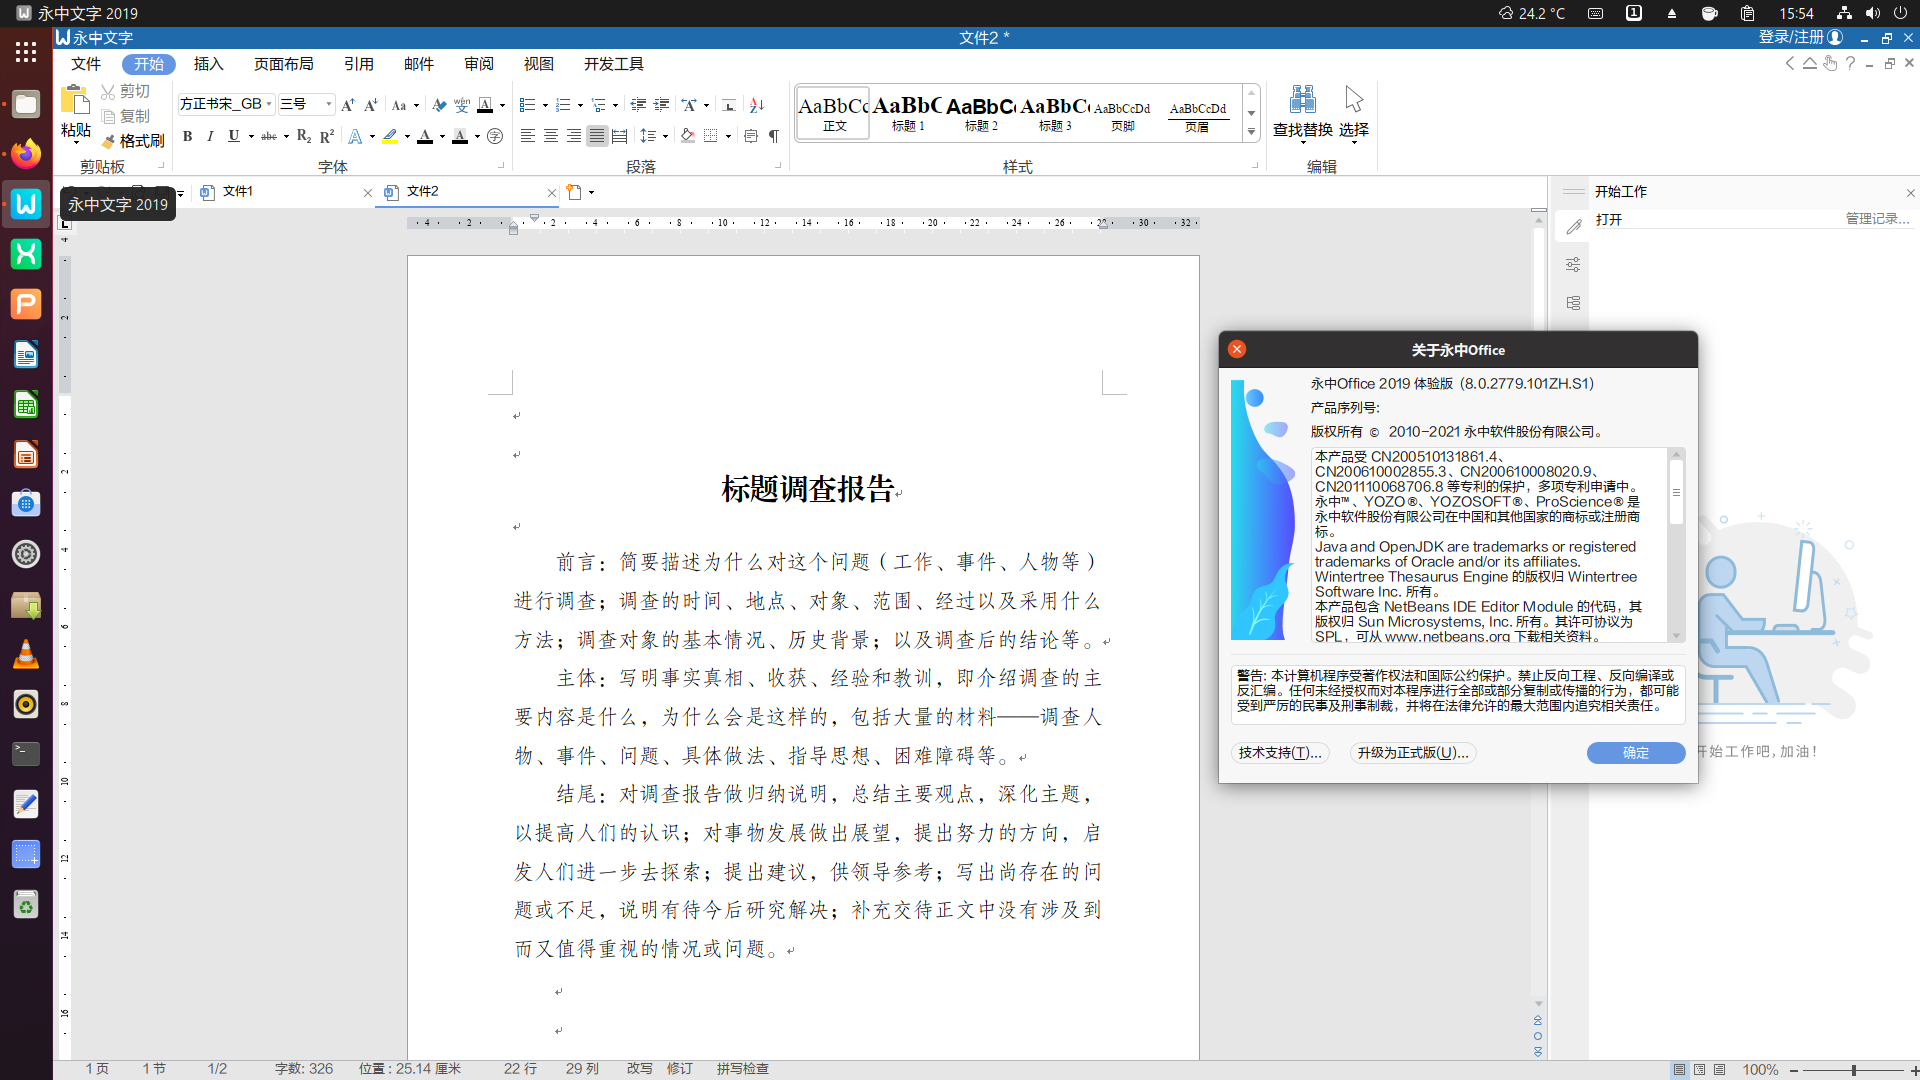Click the settings sliders icon in side panel

1573,265
